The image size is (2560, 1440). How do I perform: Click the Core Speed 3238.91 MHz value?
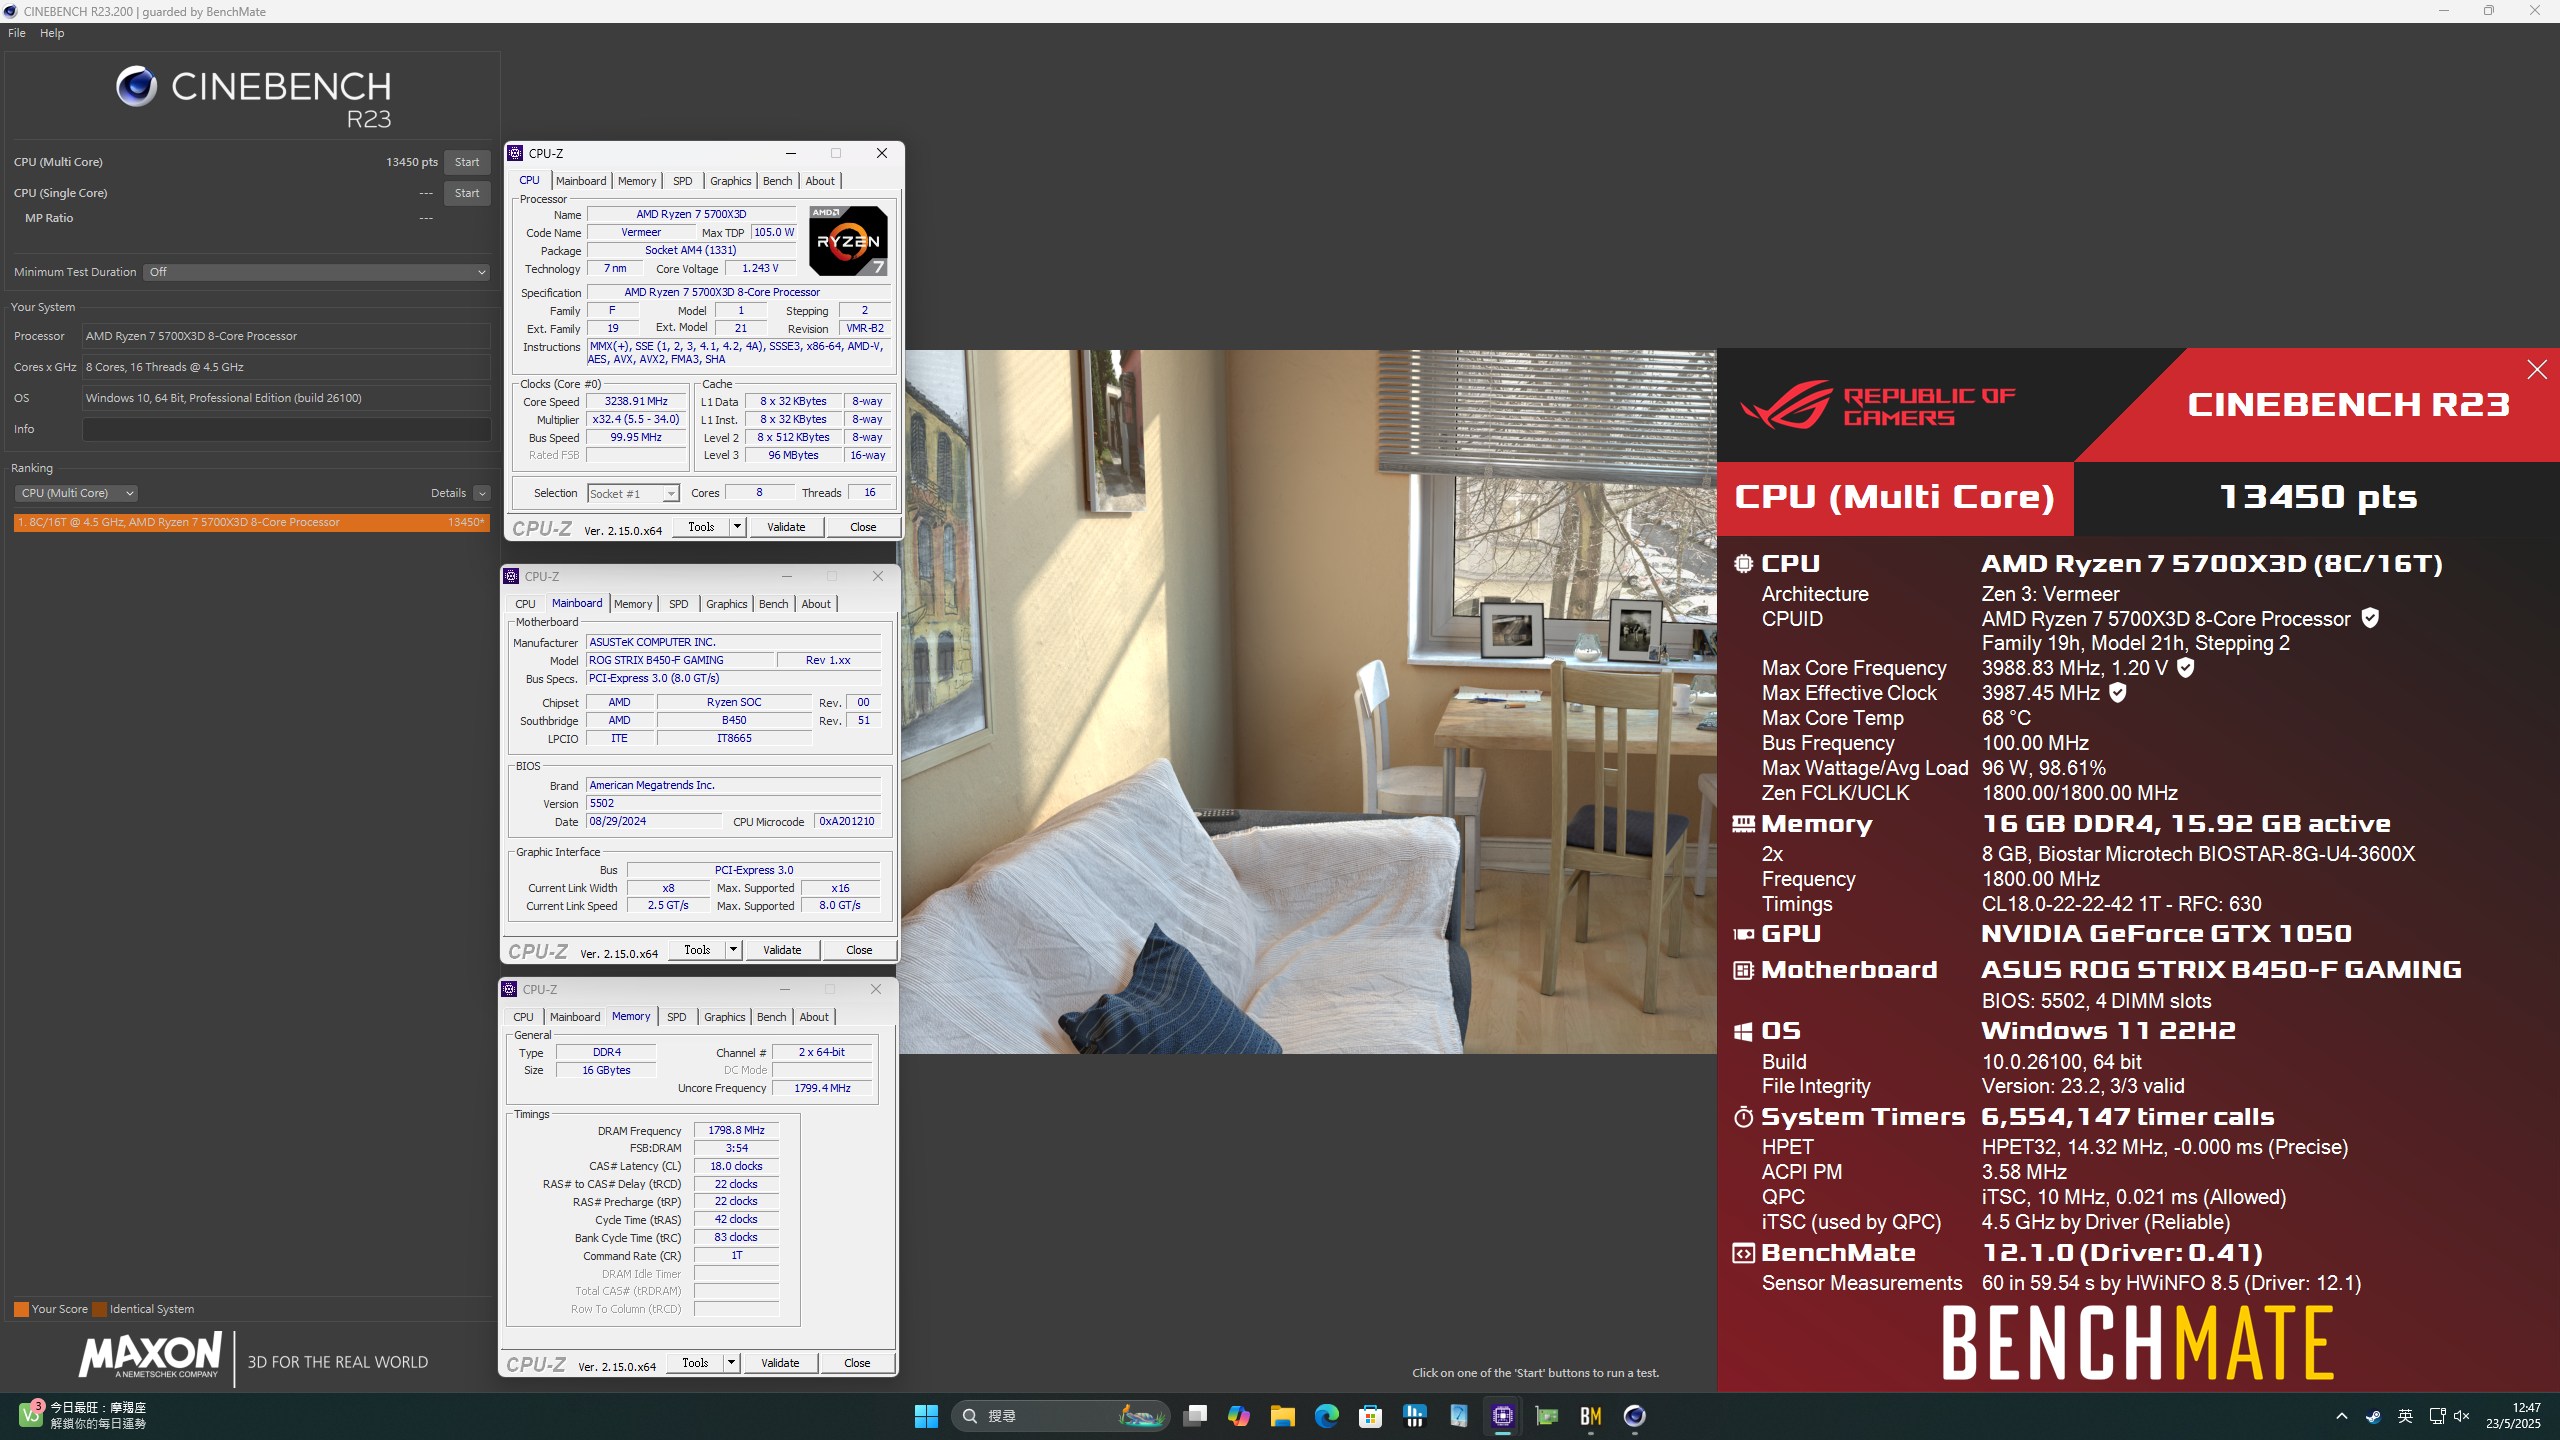(636, 401)
